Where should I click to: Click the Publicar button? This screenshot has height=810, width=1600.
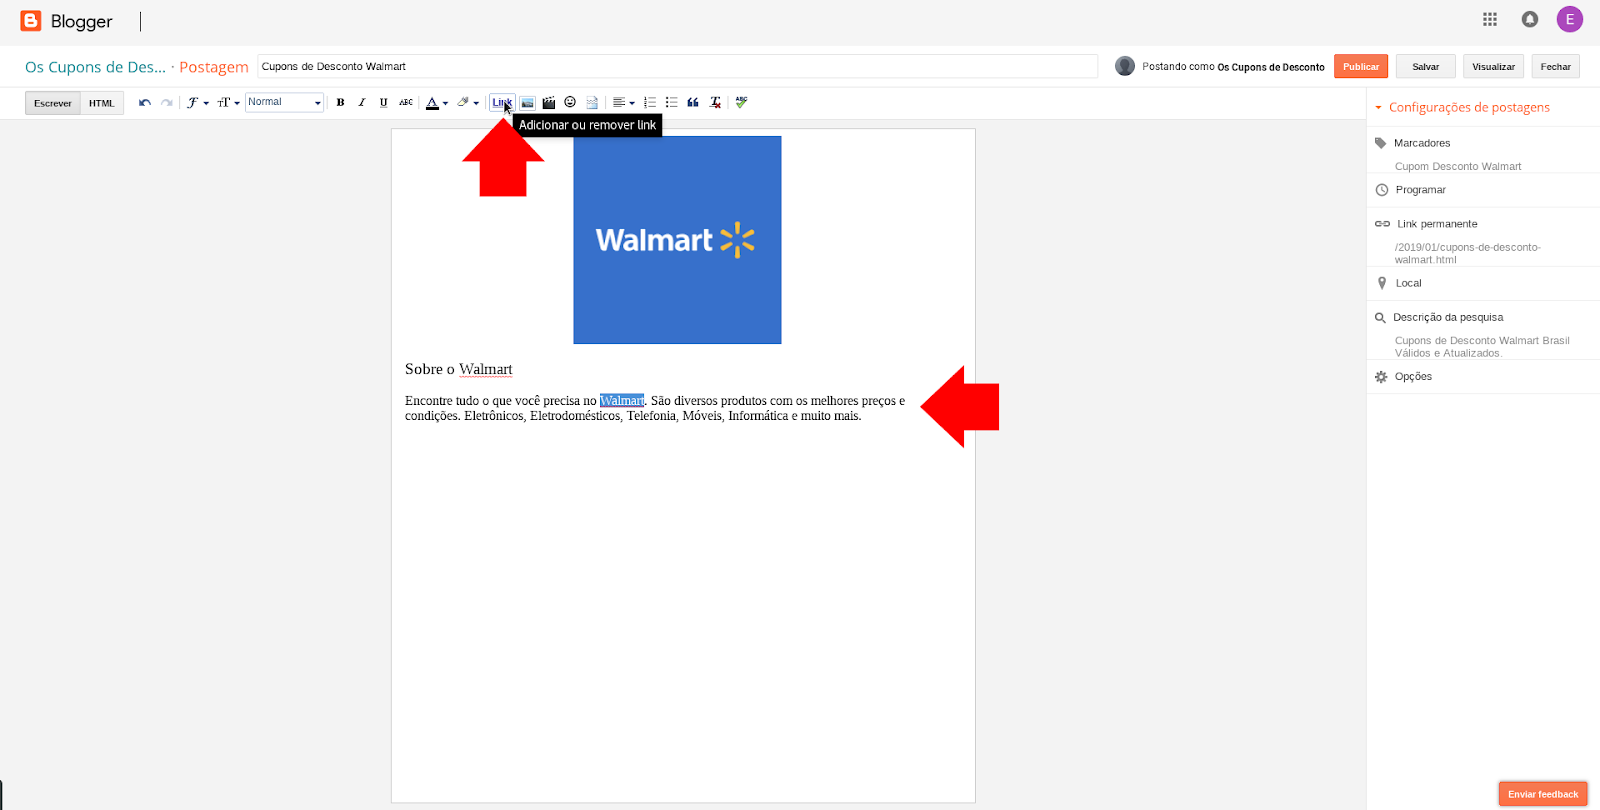pos(1361,67)
